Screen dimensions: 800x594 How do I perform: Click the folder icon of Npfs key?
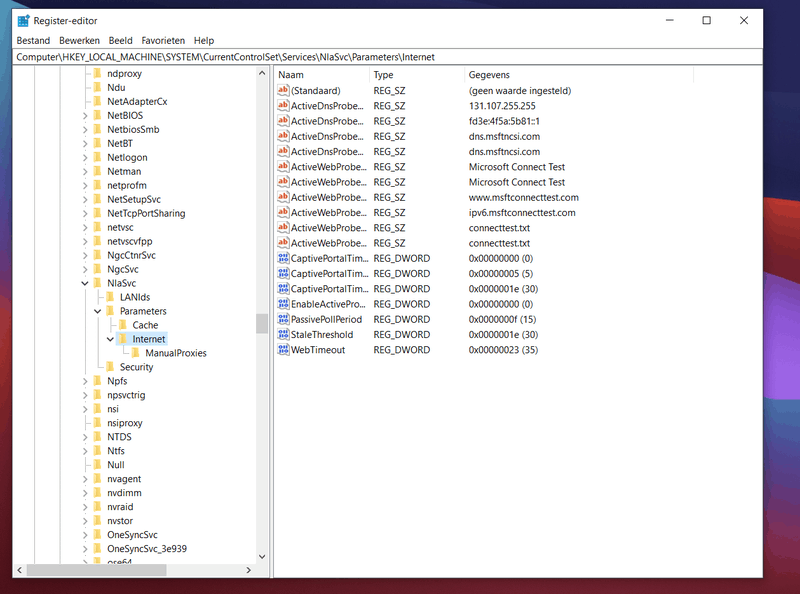point(98,381)
